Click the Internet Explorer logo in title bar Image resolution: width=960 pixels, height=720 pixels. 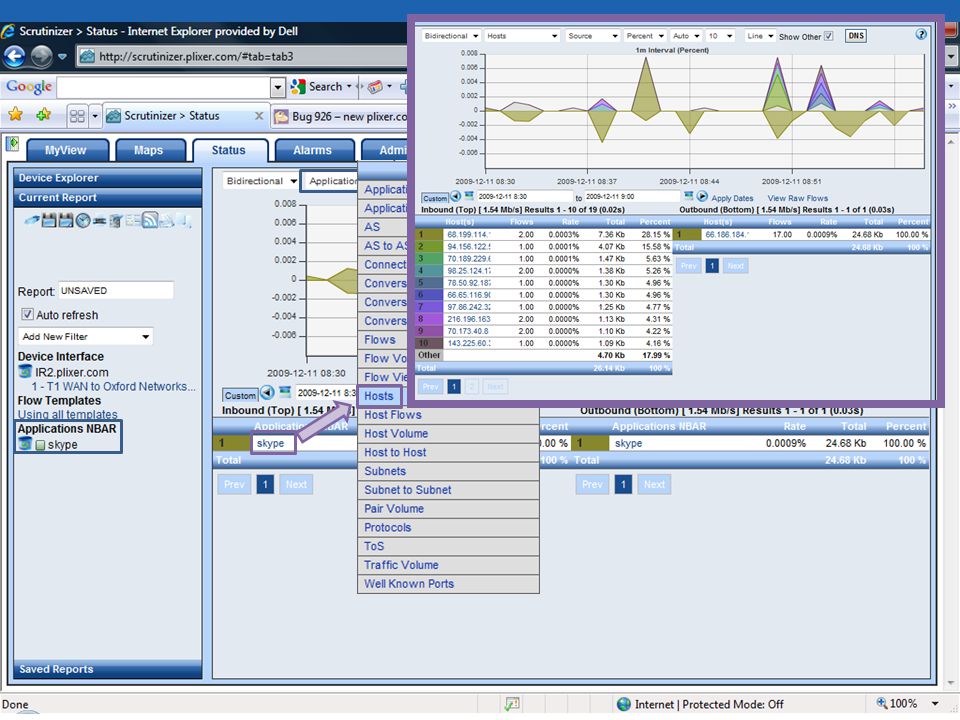(8, 31)
